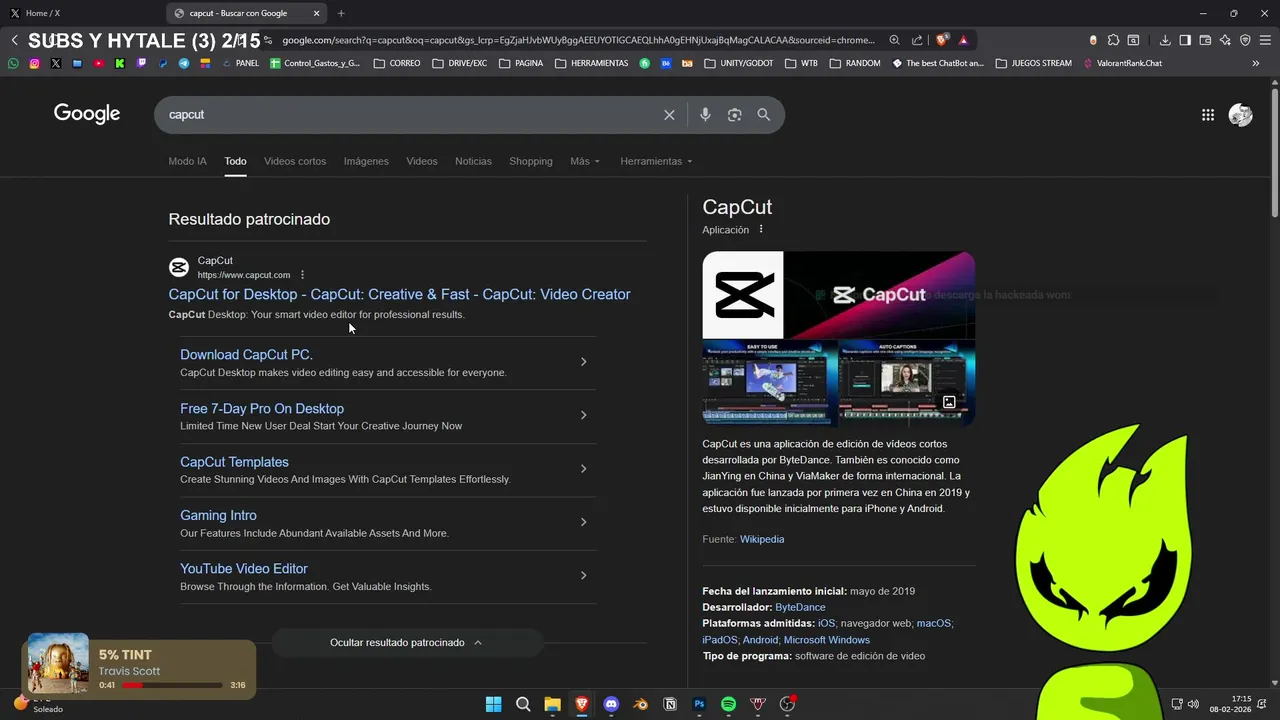The image size is (1280, 720).
Task: Clear the search box with X
Action: tap(669, 115)
